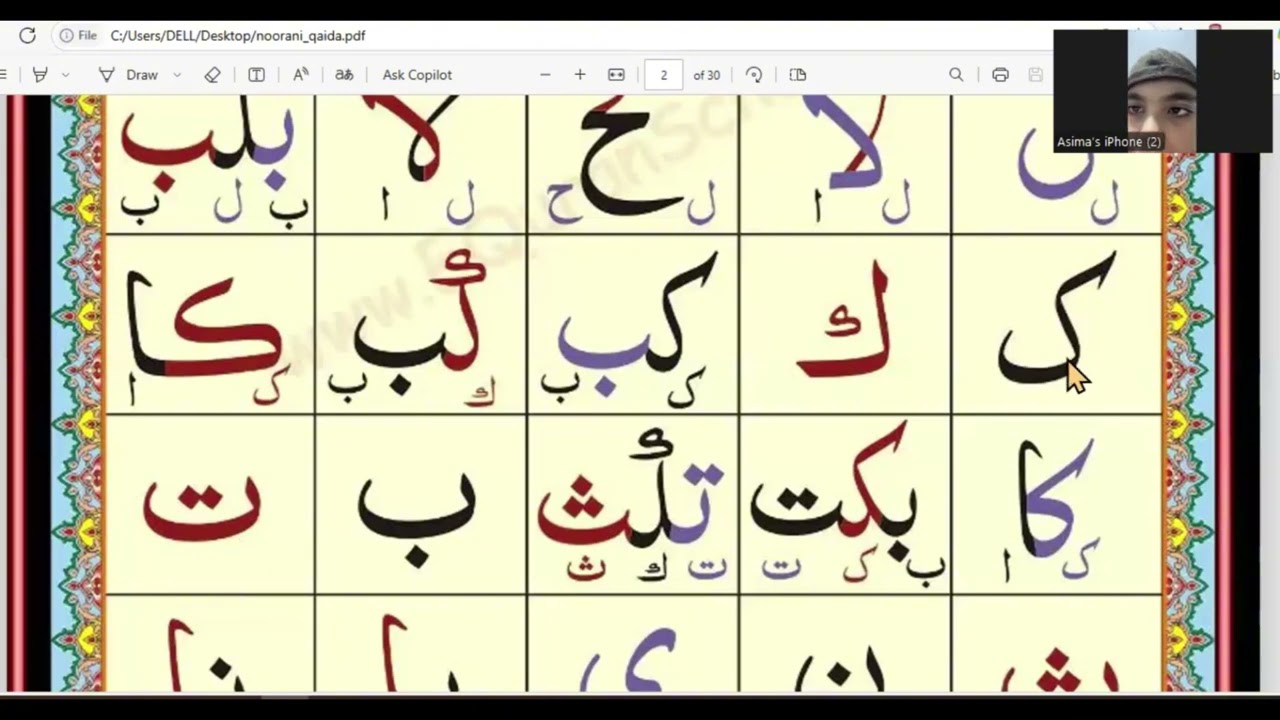Print the PDF document
The image size is (1280, 720).
pyautogui.click(x=1000, y=75)
